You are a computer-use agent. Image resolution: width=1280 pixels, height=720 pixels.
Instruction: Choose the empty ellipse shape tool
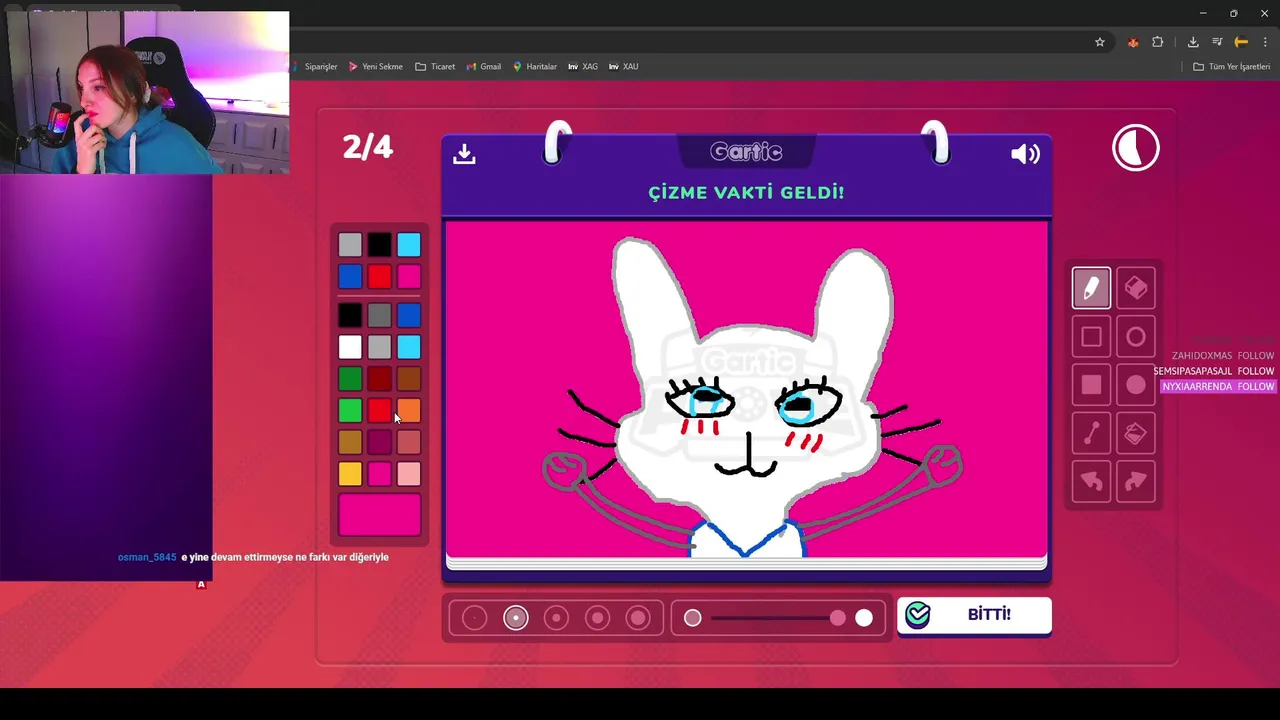(1136, 337)
